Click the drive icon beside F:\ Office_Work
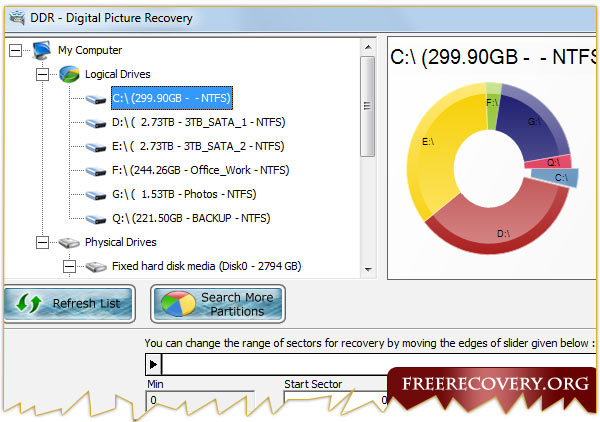Screen dimensions: 600x422 point(96,171)
